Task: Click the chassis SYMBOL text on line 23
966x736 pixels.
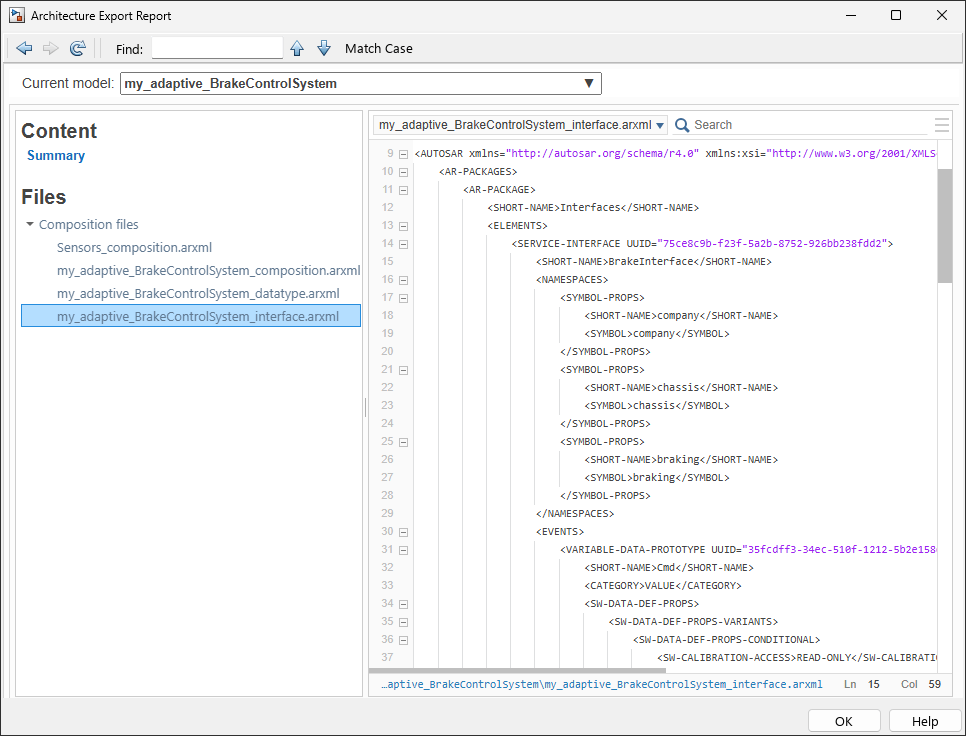Action: pyautogui.click(x=654, y=405)
